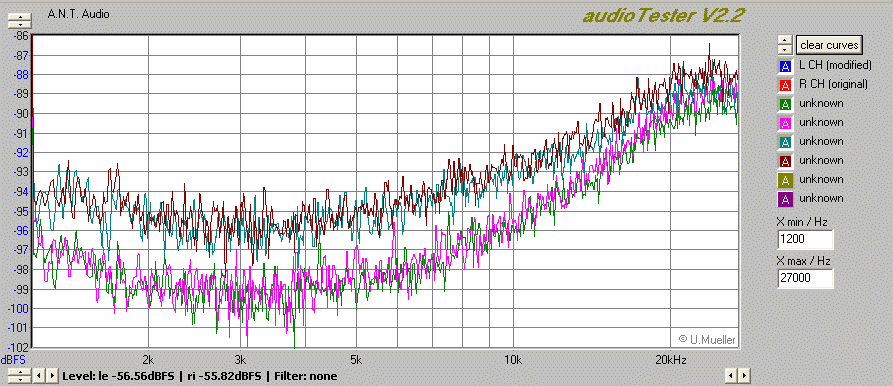Click the up arrow of the spinner beside clear curves

pyautogui.click(x=785, y=40)
